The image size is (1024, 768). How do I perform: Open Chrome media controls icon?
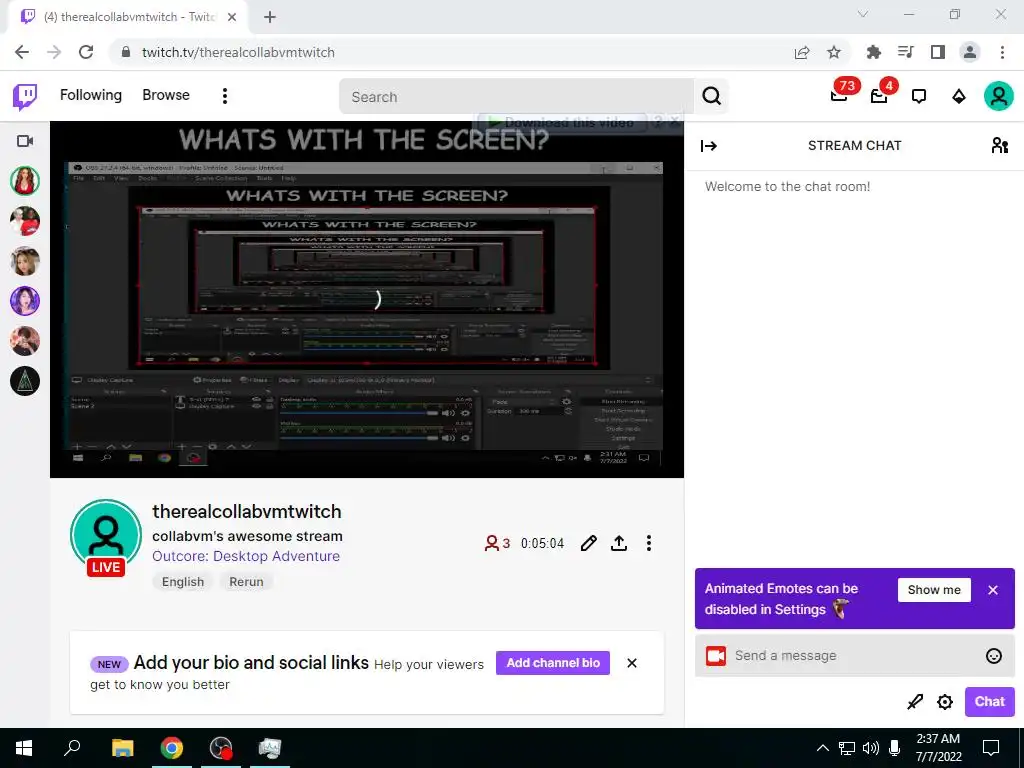(906, 52)
